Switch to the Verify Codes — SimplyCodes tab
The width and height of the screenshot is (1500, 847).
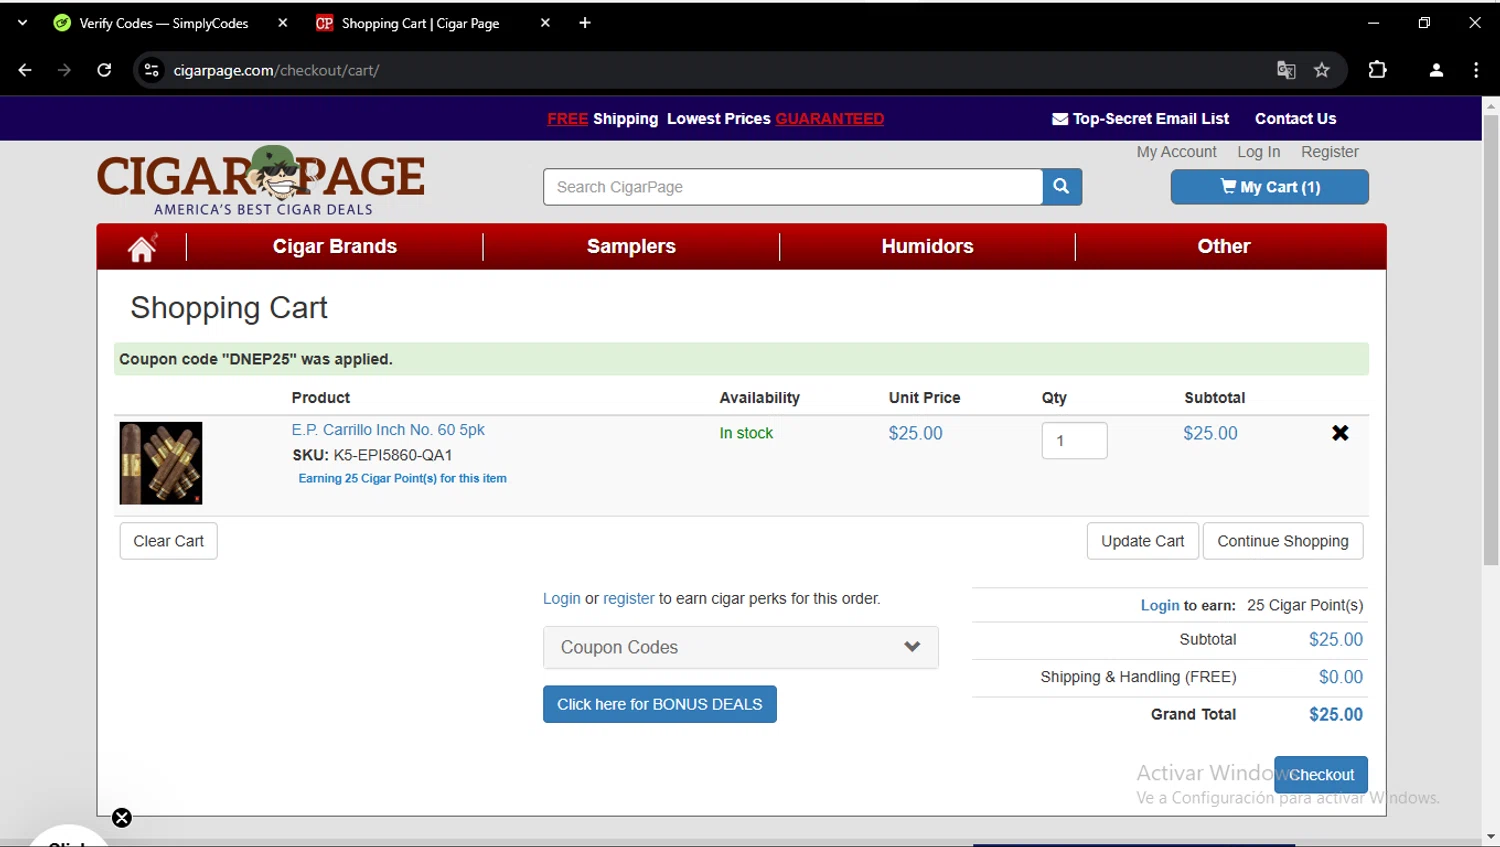pos(163,23)
